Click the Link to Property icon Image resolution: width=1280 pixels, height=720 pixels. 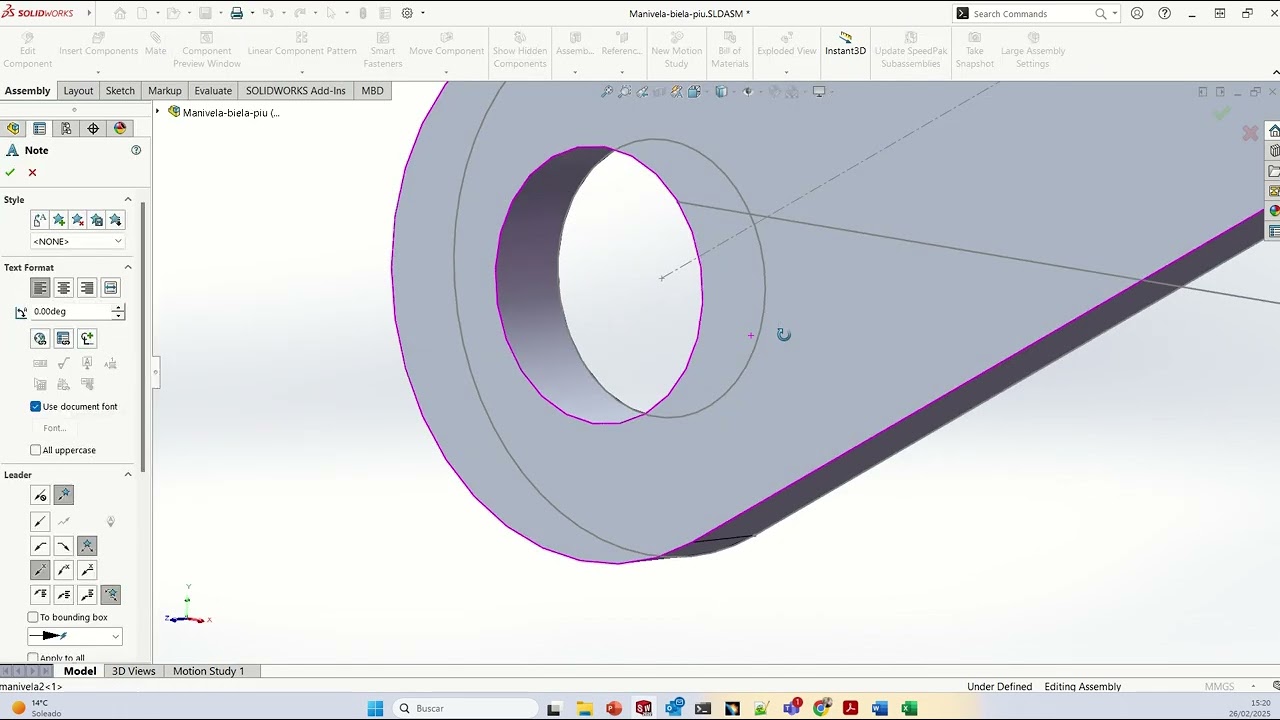63,339
